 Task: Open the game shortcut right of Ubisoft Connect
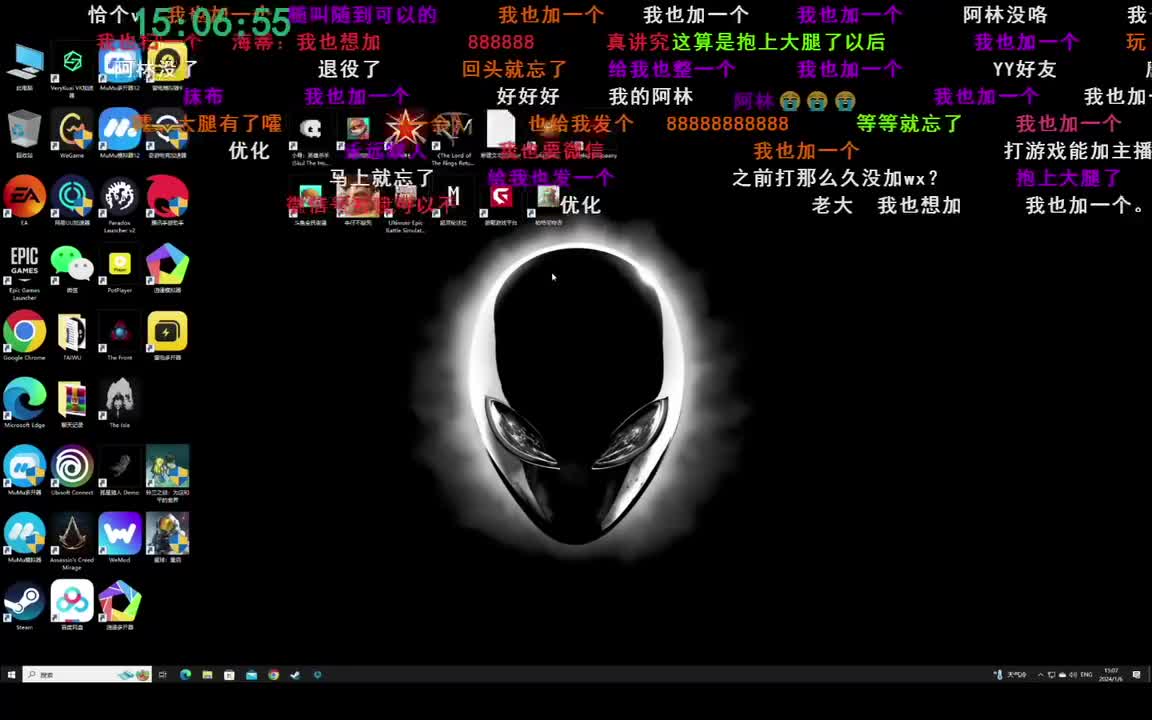pos(120,470)
